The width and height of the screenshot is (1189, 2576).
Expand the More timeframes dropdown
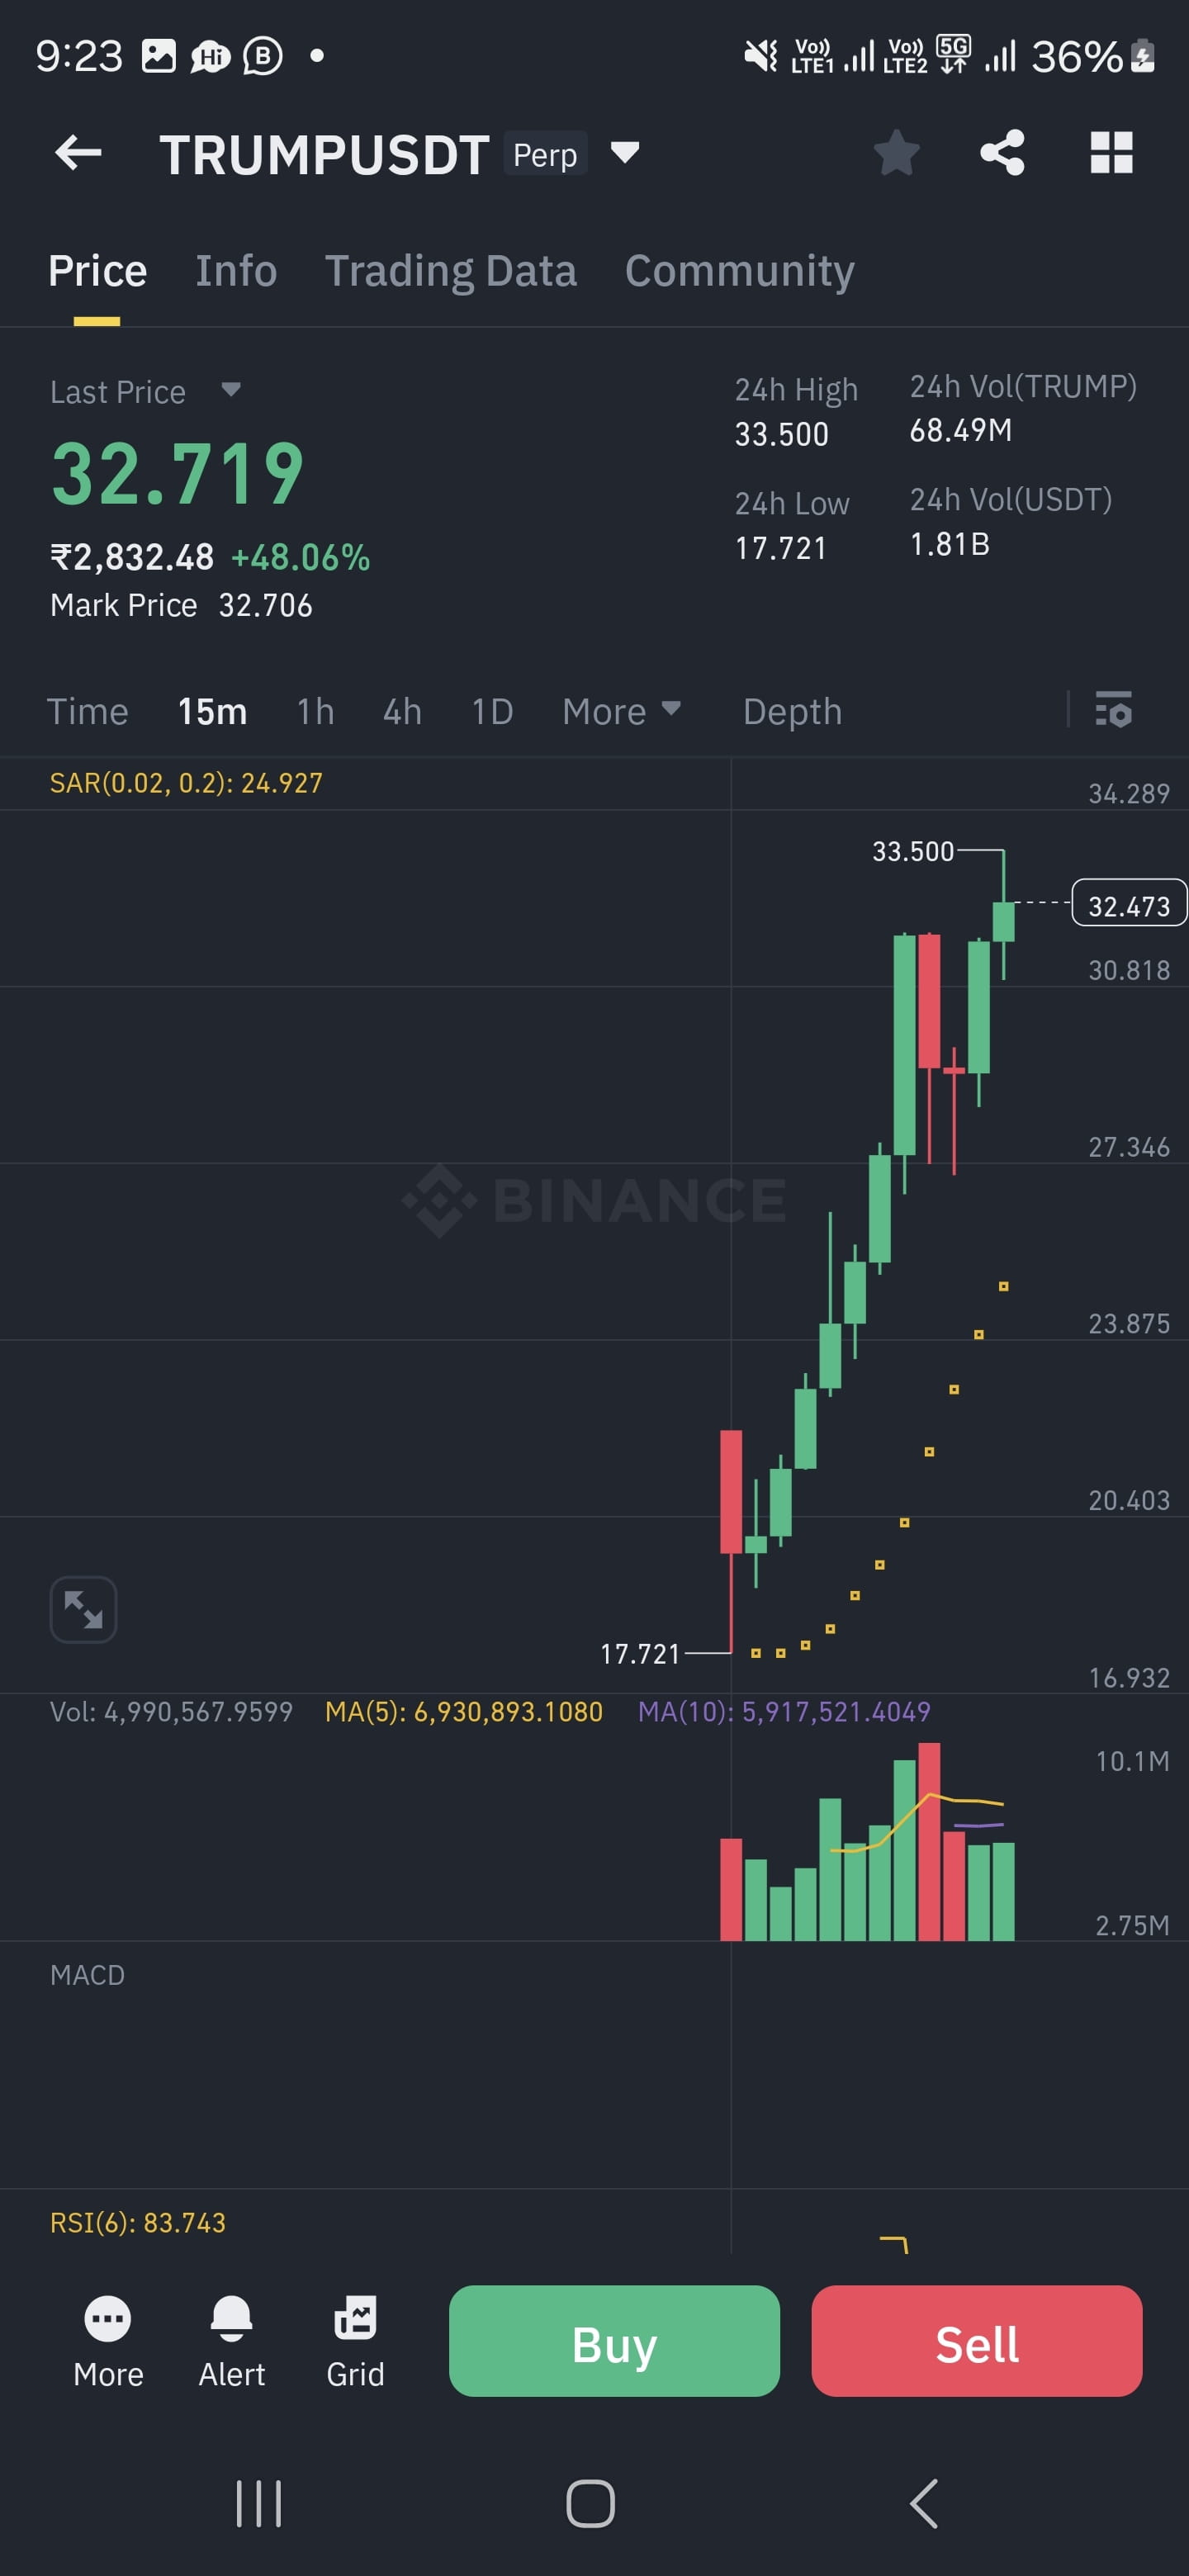coord(622,711)
